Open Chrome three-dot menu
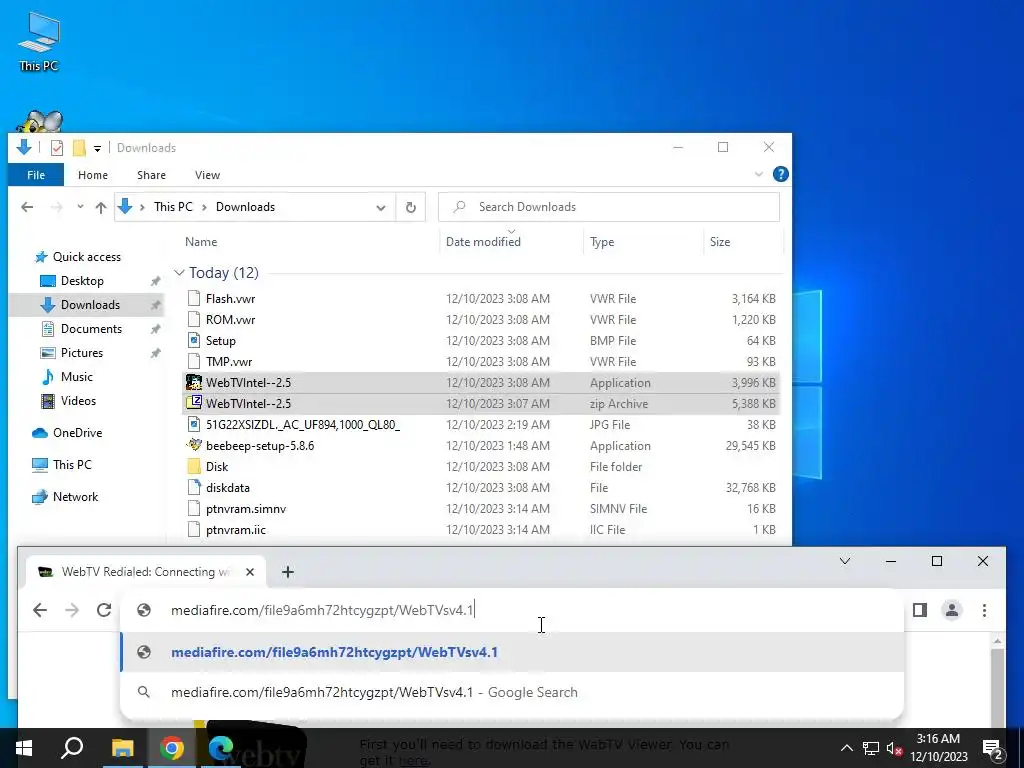1024x768 pixels. (x=984, y=610)
